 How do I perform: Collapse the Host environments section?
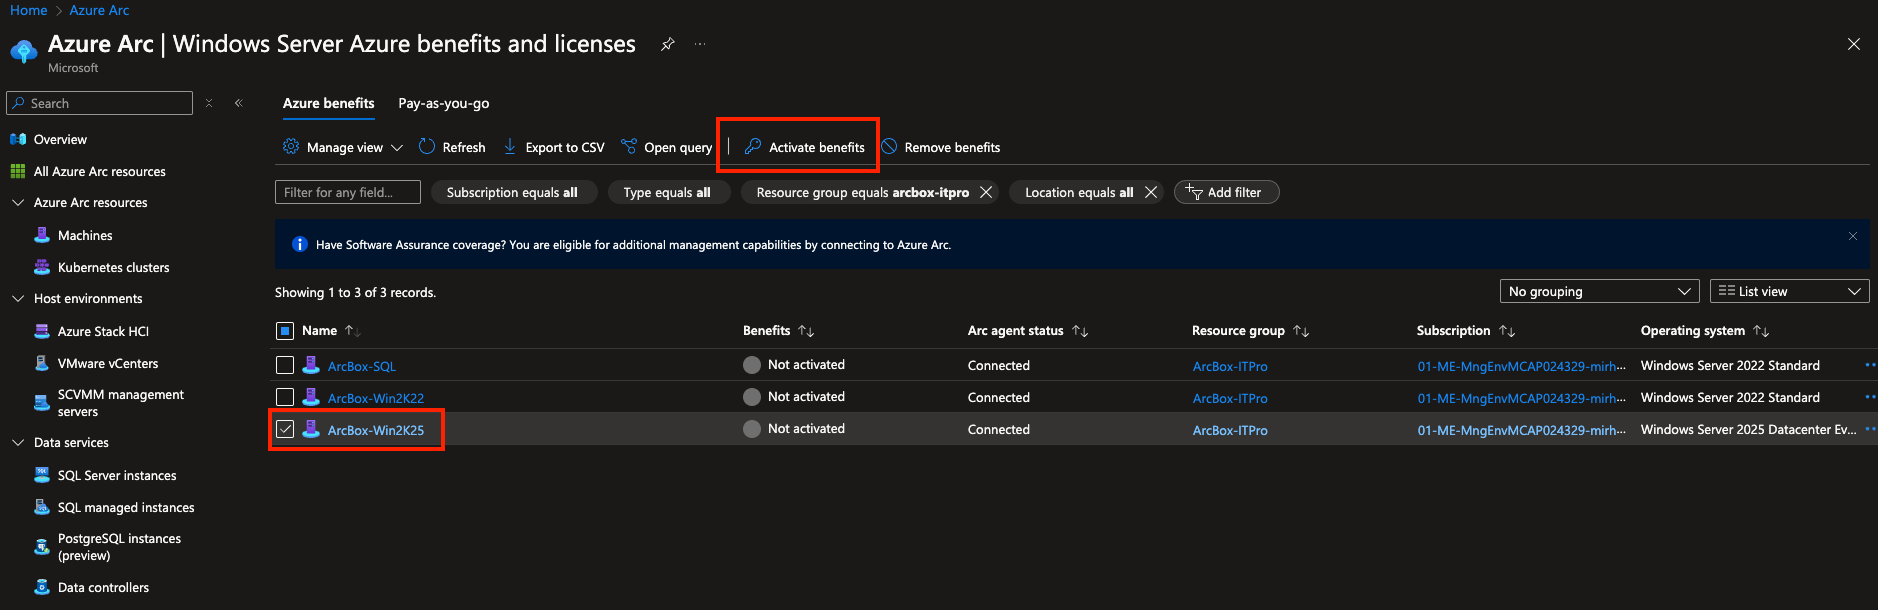click(18, 298)
